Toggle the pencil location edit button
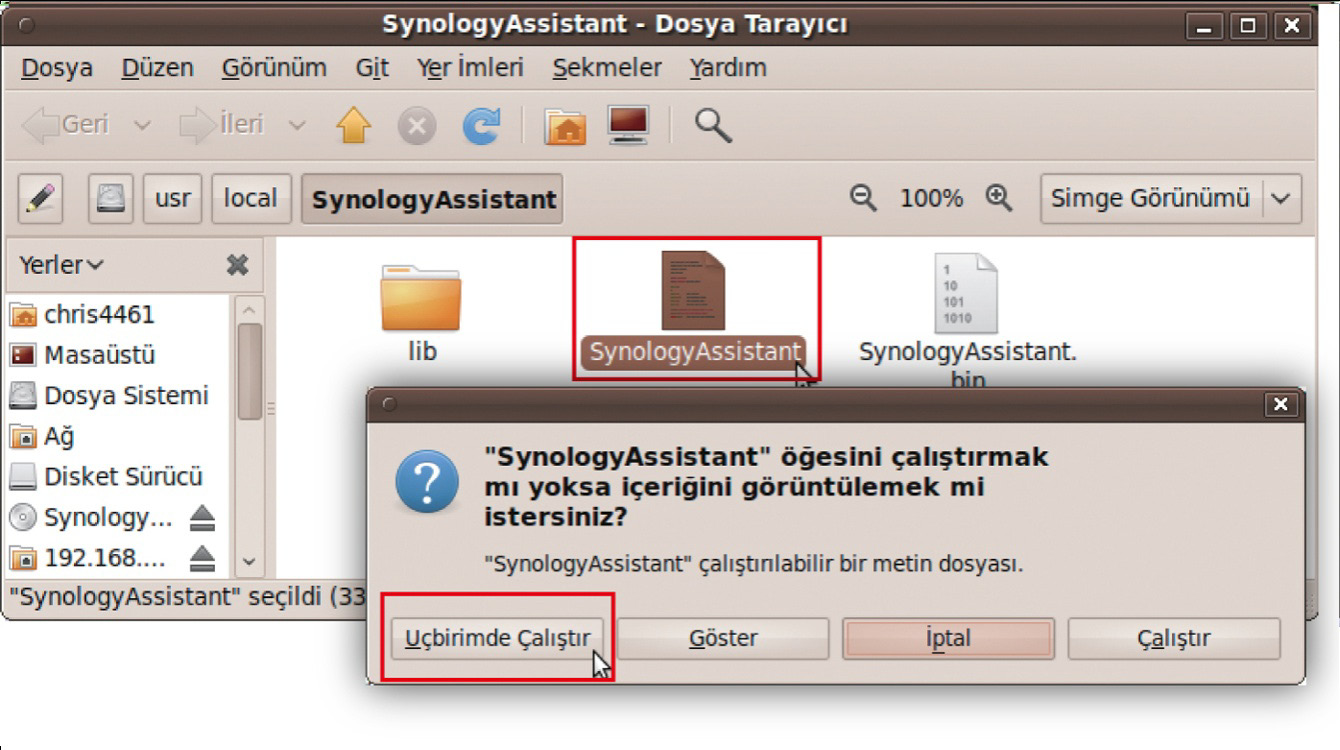Image resolution: width=1340 pixels, height=750 pixels. click(41, 198)
